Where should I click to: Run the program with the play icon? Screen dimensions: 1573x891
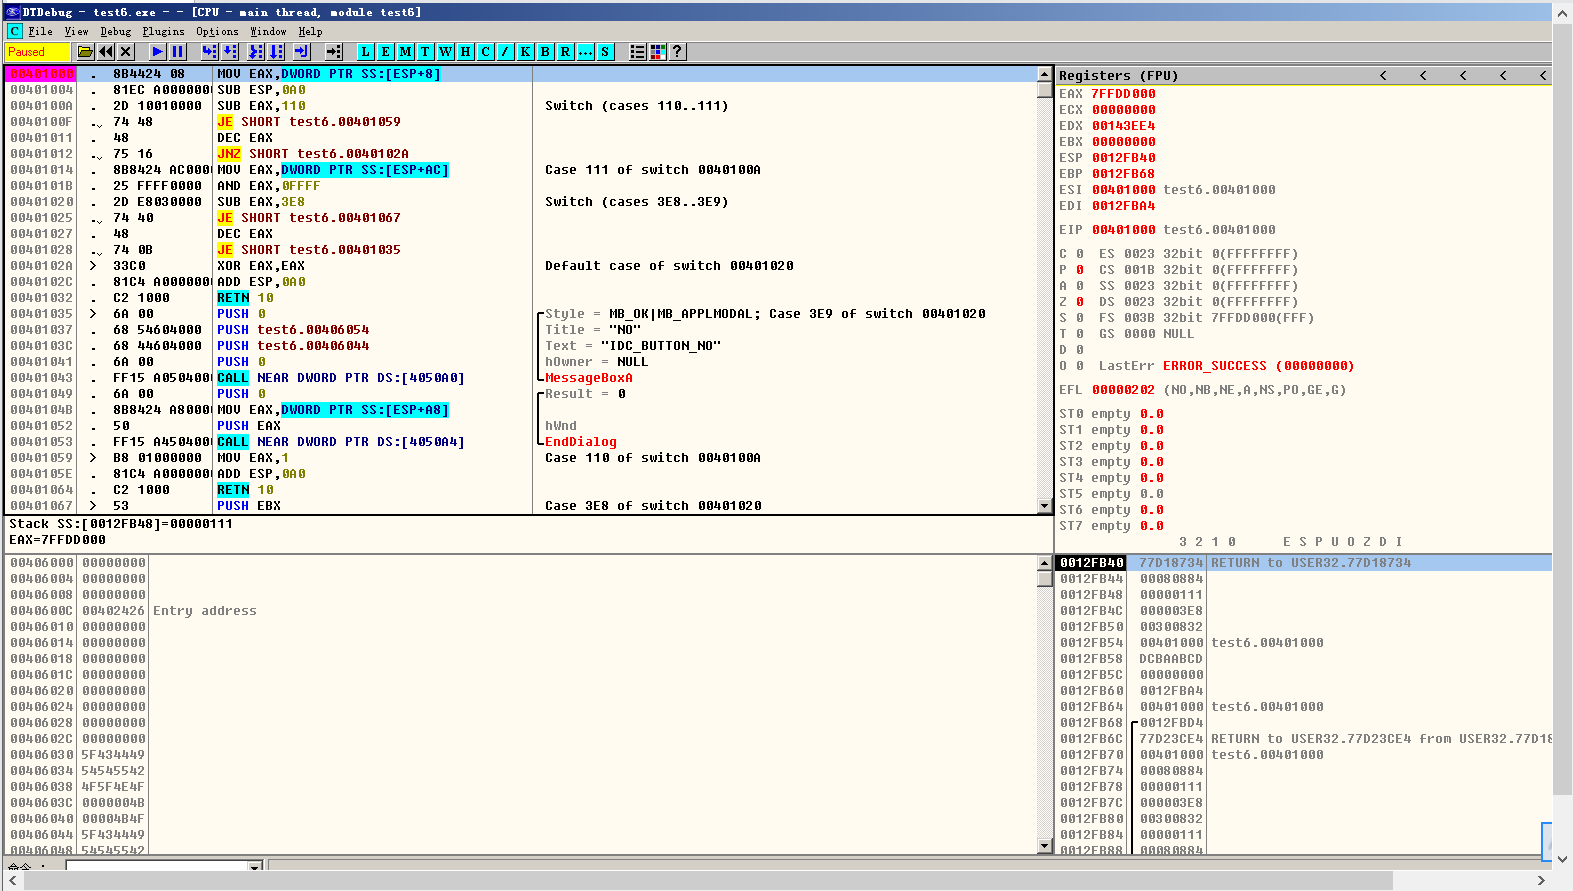158,52
